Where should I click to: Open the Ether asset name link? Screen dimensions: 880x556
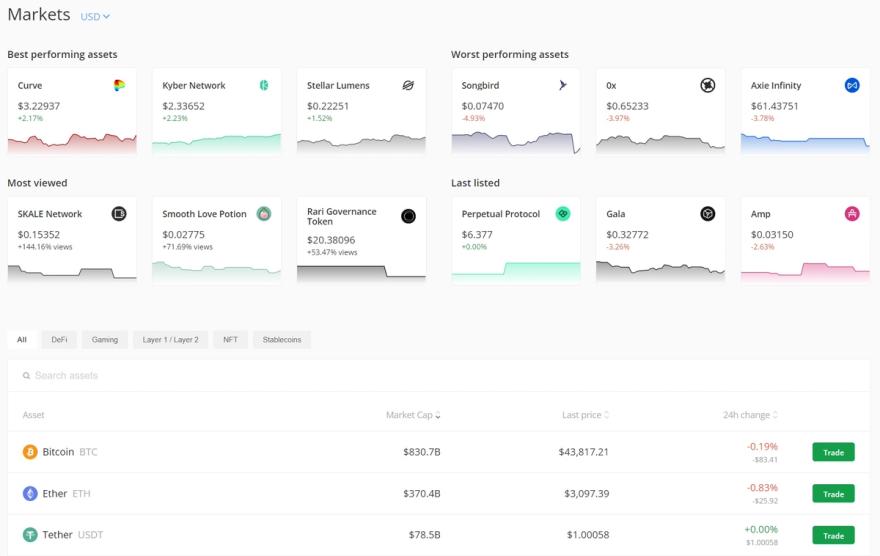tap(55, 493)
